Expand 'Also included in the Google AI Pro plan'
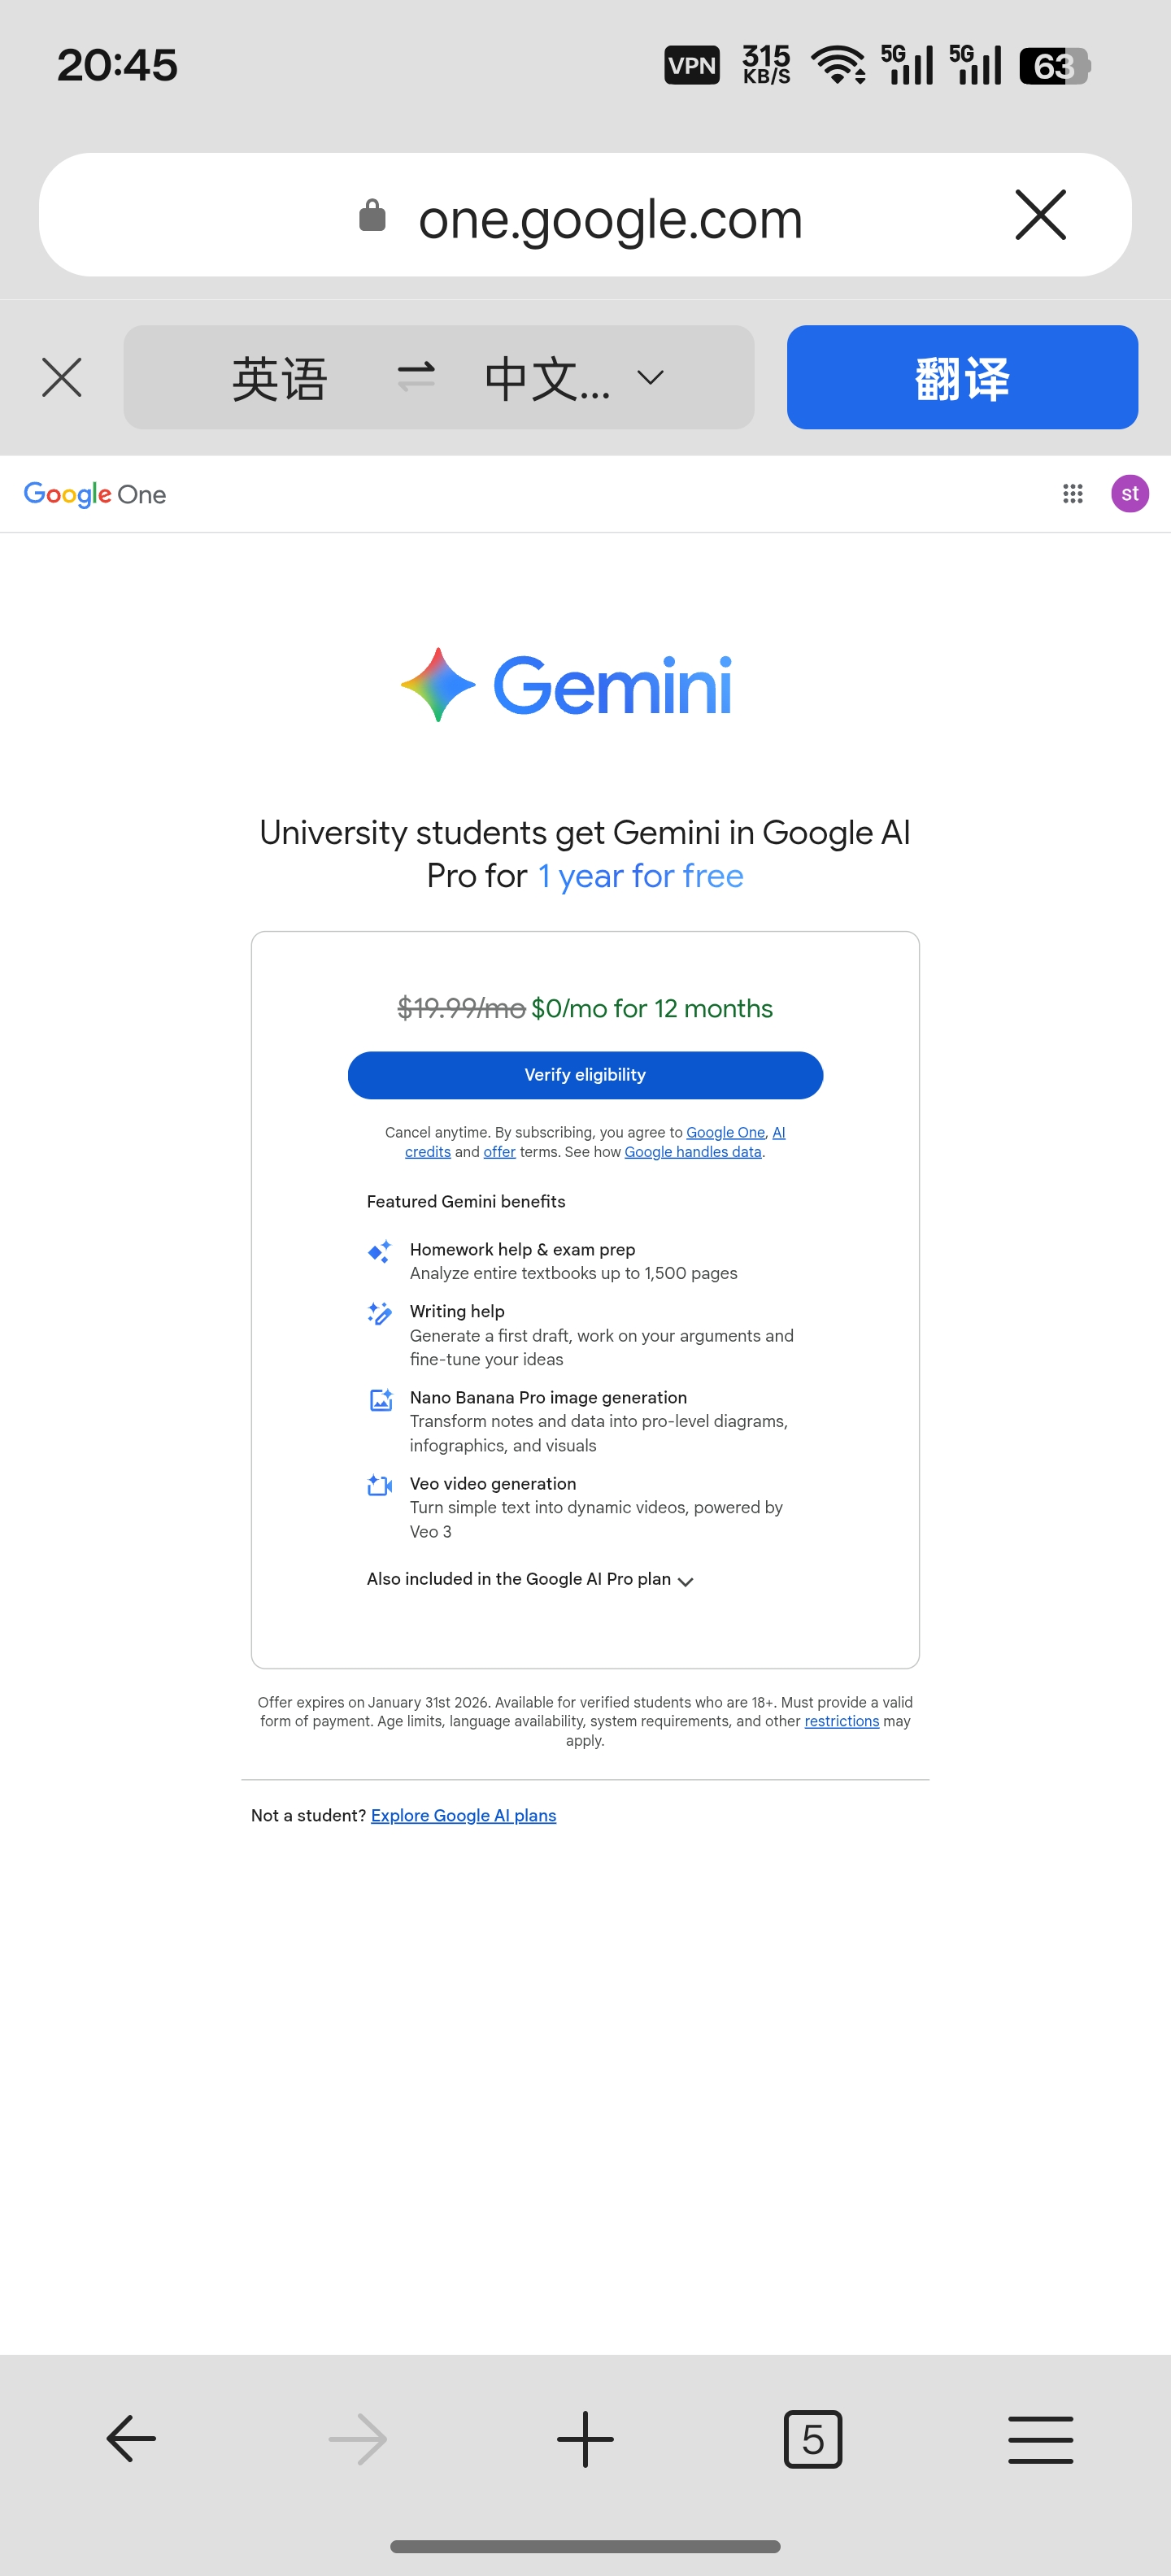Screen dimensions: 1171x2576 coord(530,1579)
